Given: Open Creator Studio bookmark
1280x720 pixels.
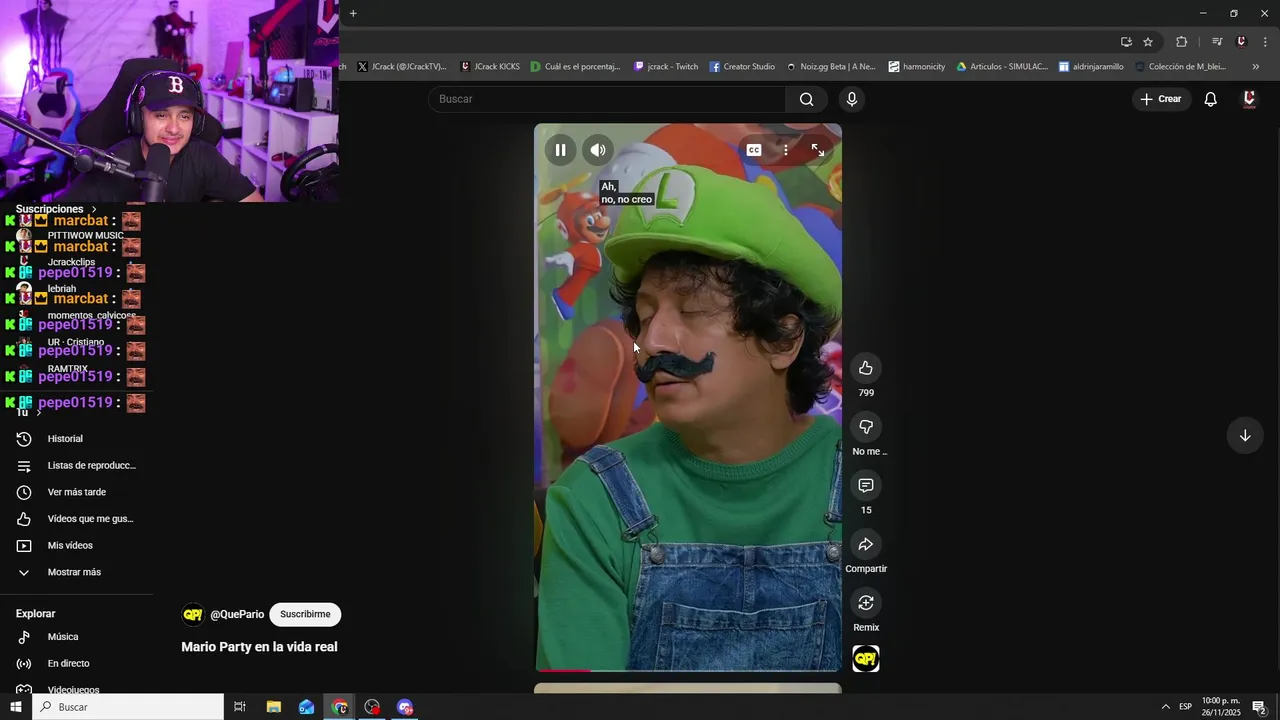Looking at the screenshot, I should (x=742, y=67).
